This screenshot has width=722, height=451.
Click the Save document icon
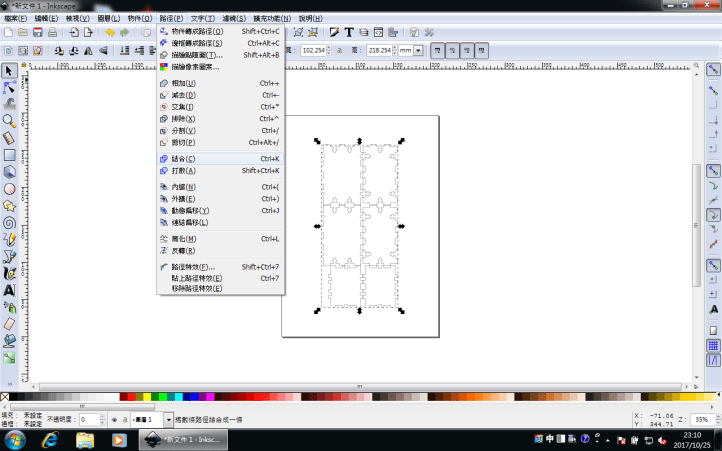(x=38, y=33)
